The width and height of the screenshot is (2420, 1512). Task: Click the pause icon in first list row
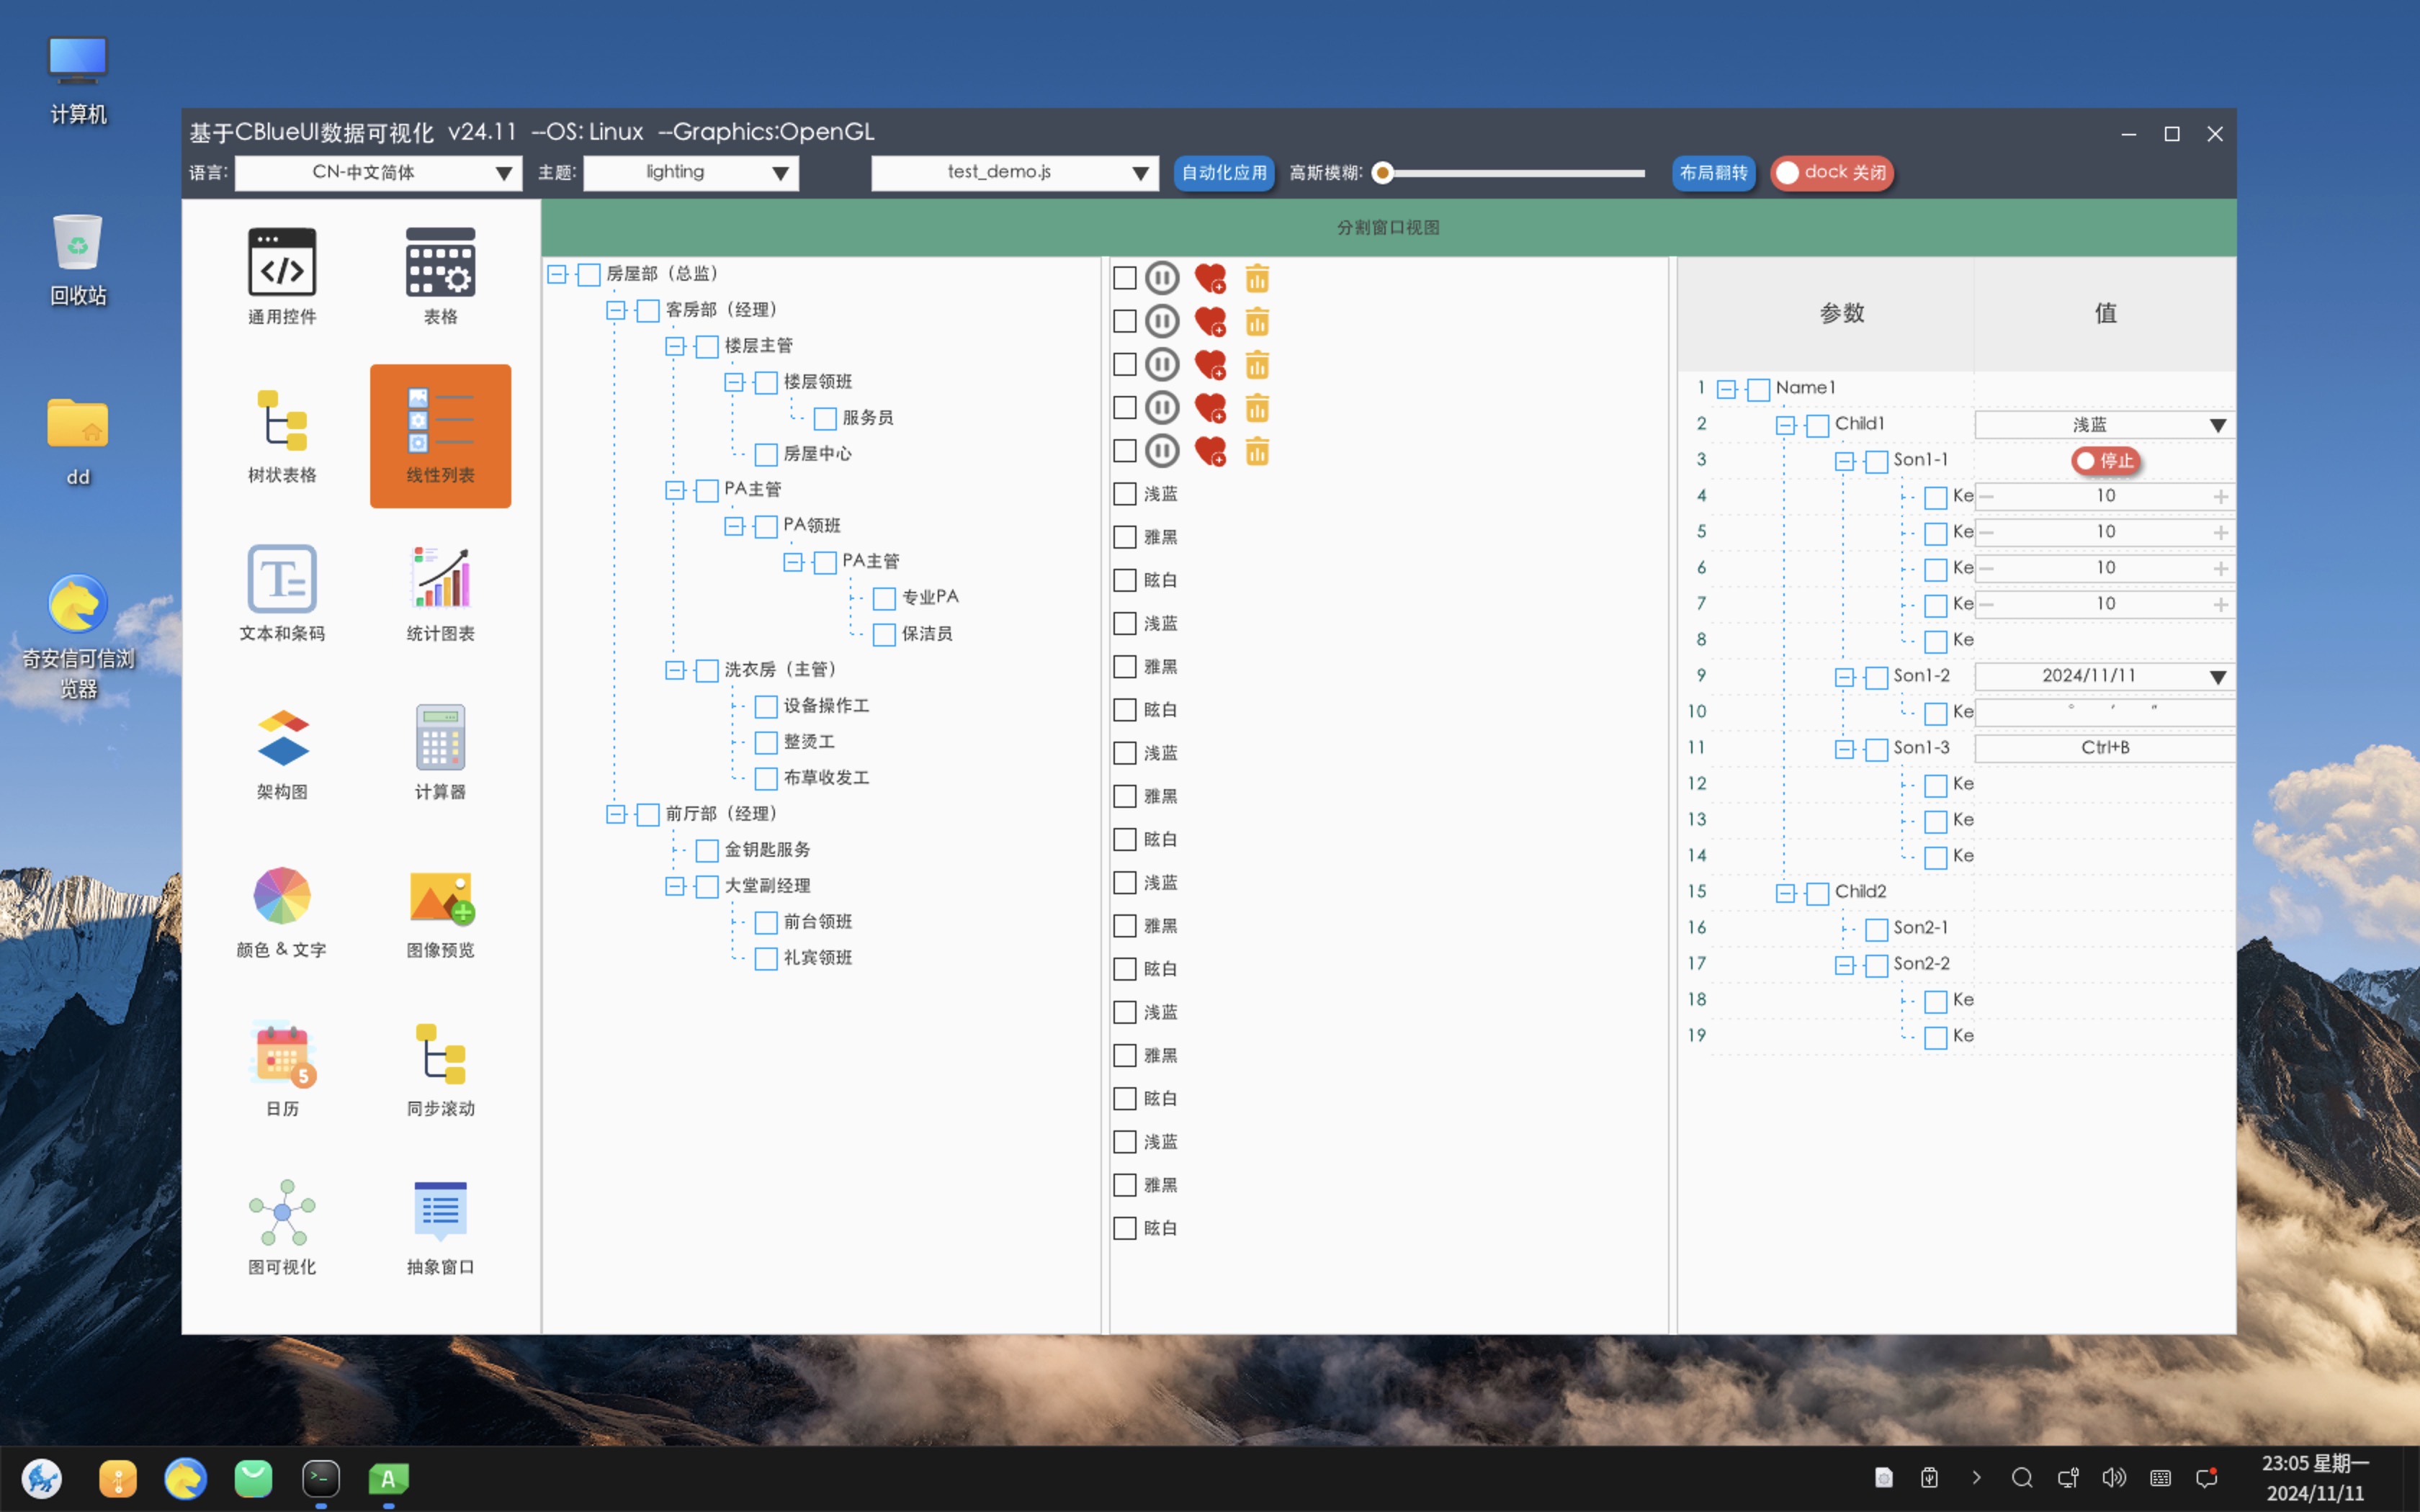(1162, 278)
